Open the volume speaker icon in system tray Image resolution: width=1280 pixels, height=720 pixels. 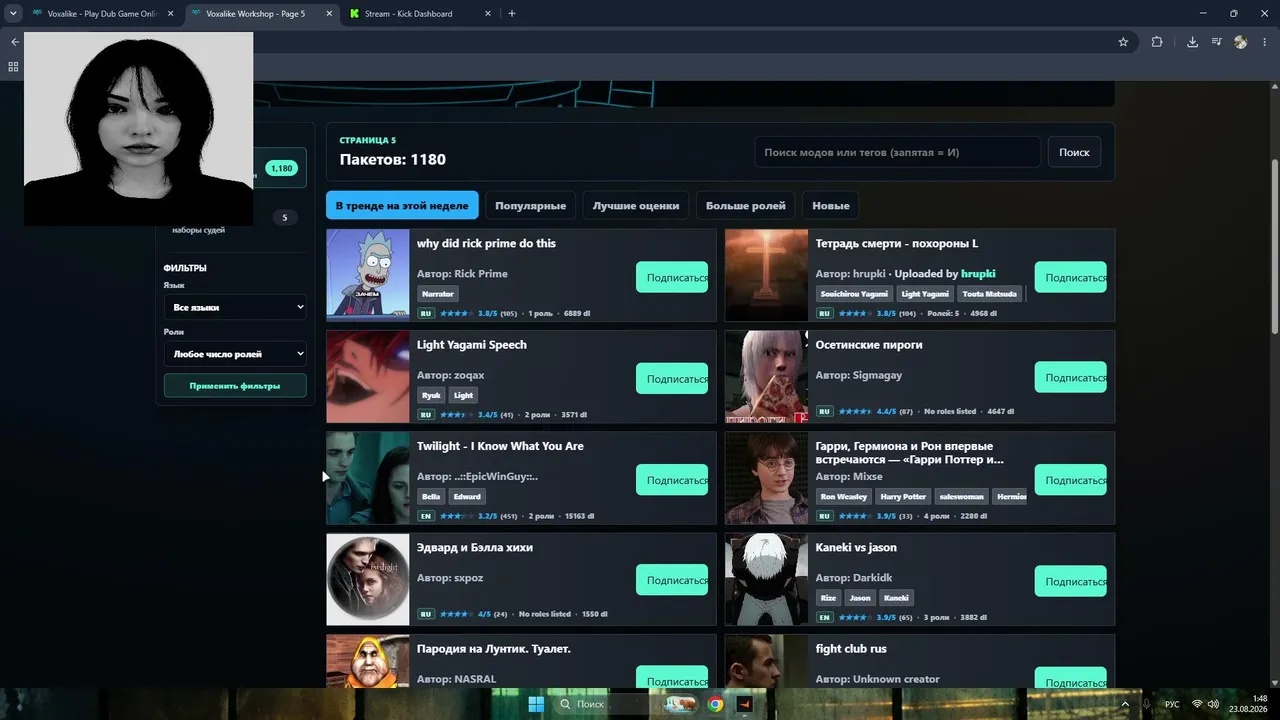point(1213,704)
